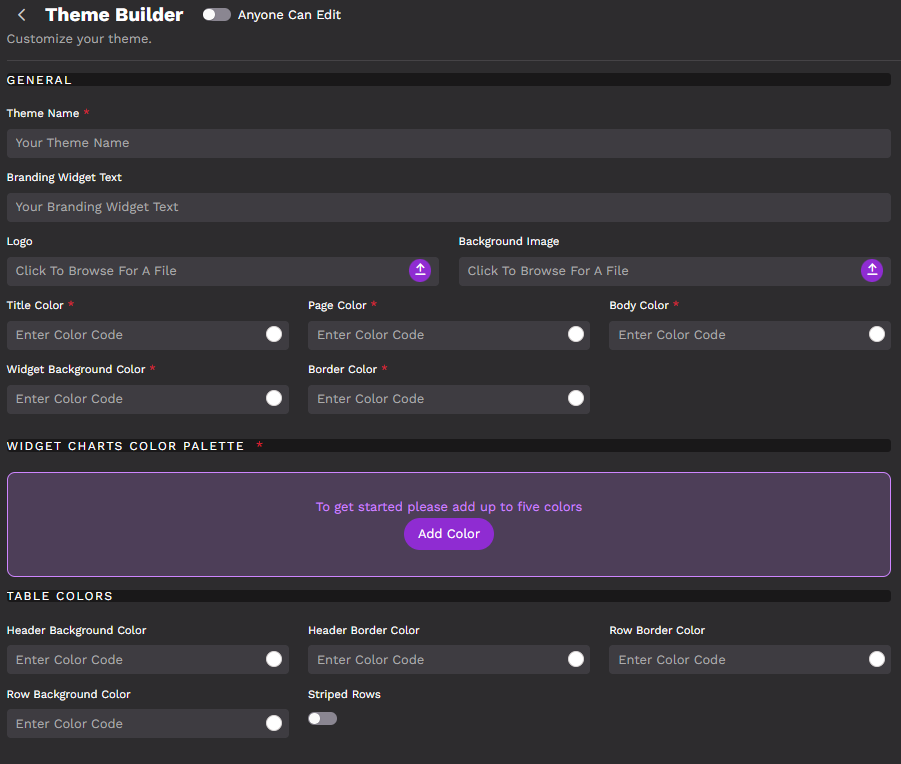
Task: Focus the Theme Name input field
Action: pyautogui.click(x=449, y=143)
